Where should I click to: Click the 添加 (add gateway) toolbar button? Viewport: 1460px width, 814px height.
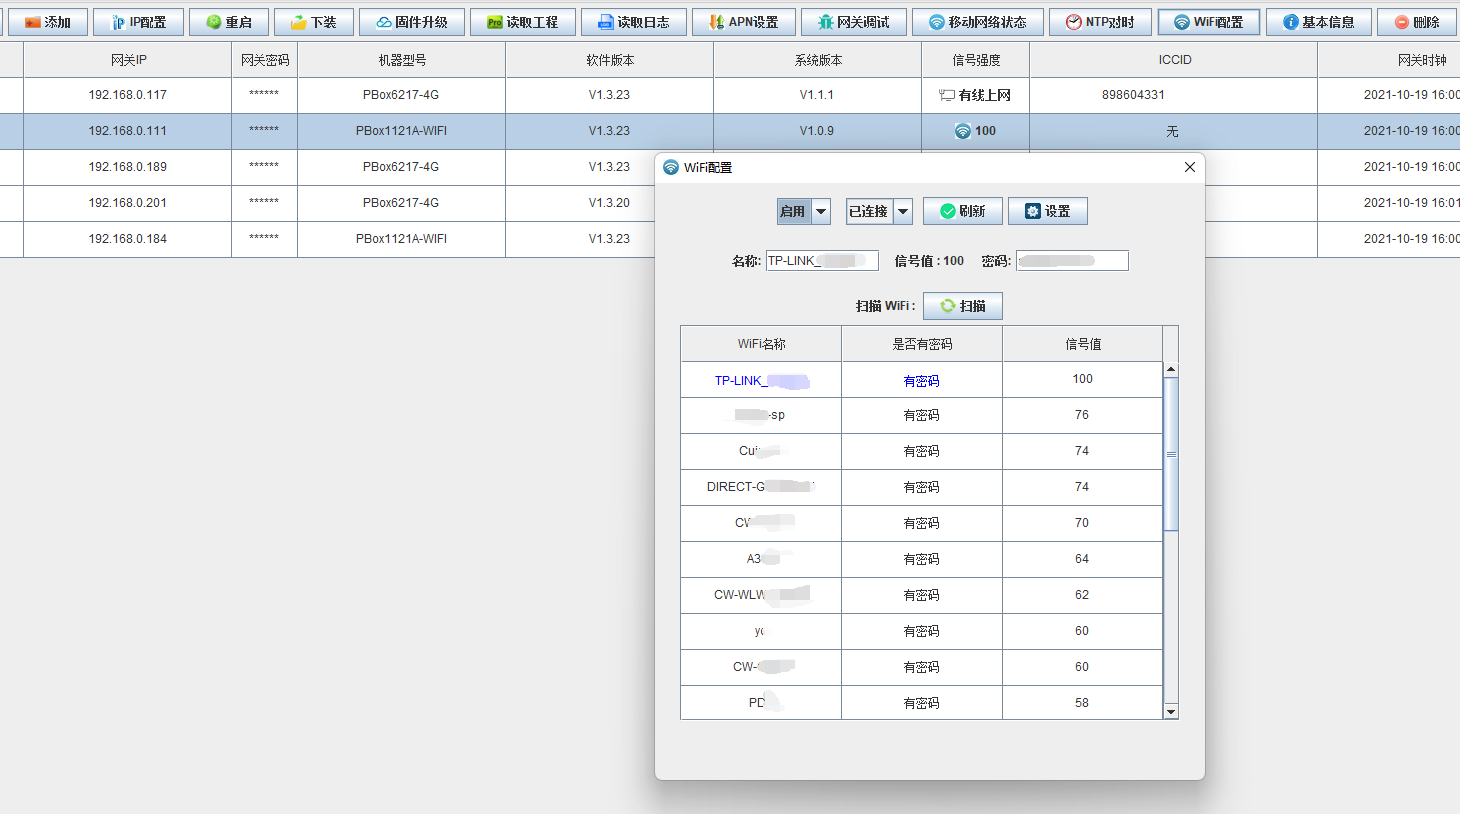[x=48, y=22]
